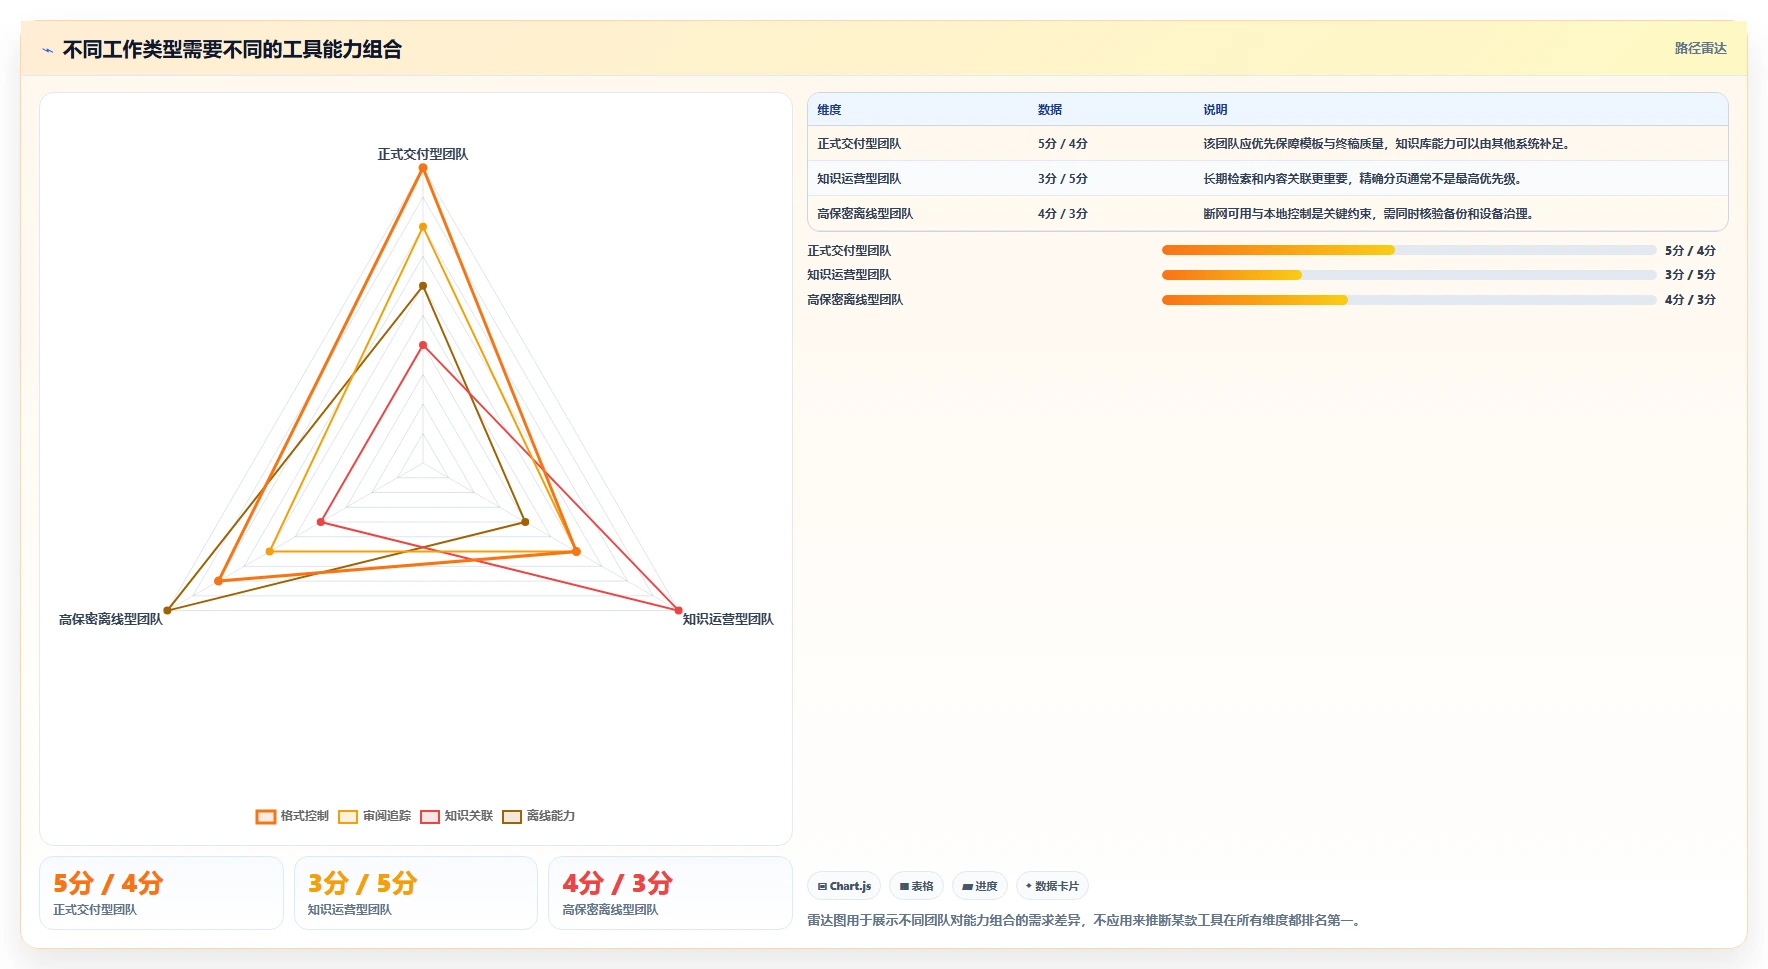Click the small icon before the card title
Viewport: 1768px width, 969px height.
coord(47,50)
